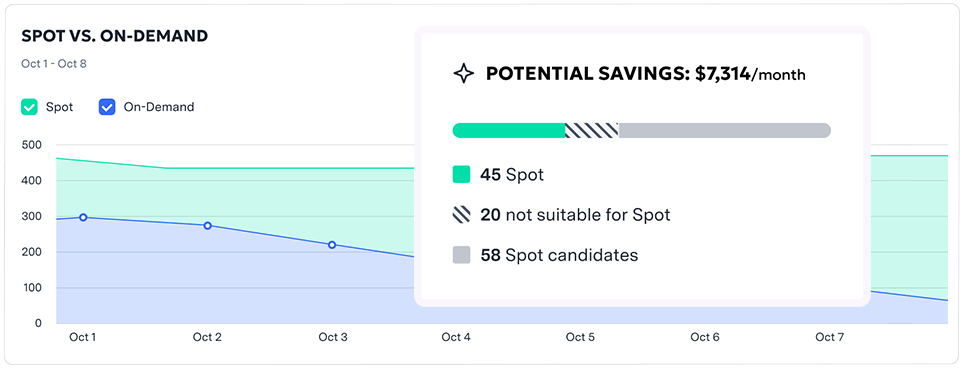The width and height of the screenshot is (965, 370).
Task: Click the green segment of savings bar
Action: 509,131
